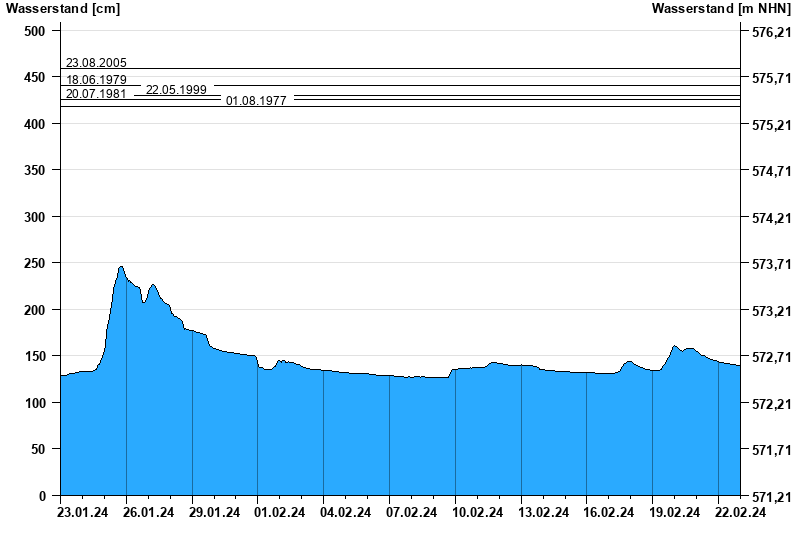The image size is (800, 550).
Task: Click the 23.08.2005 high water label
Action: coord(96,63)
